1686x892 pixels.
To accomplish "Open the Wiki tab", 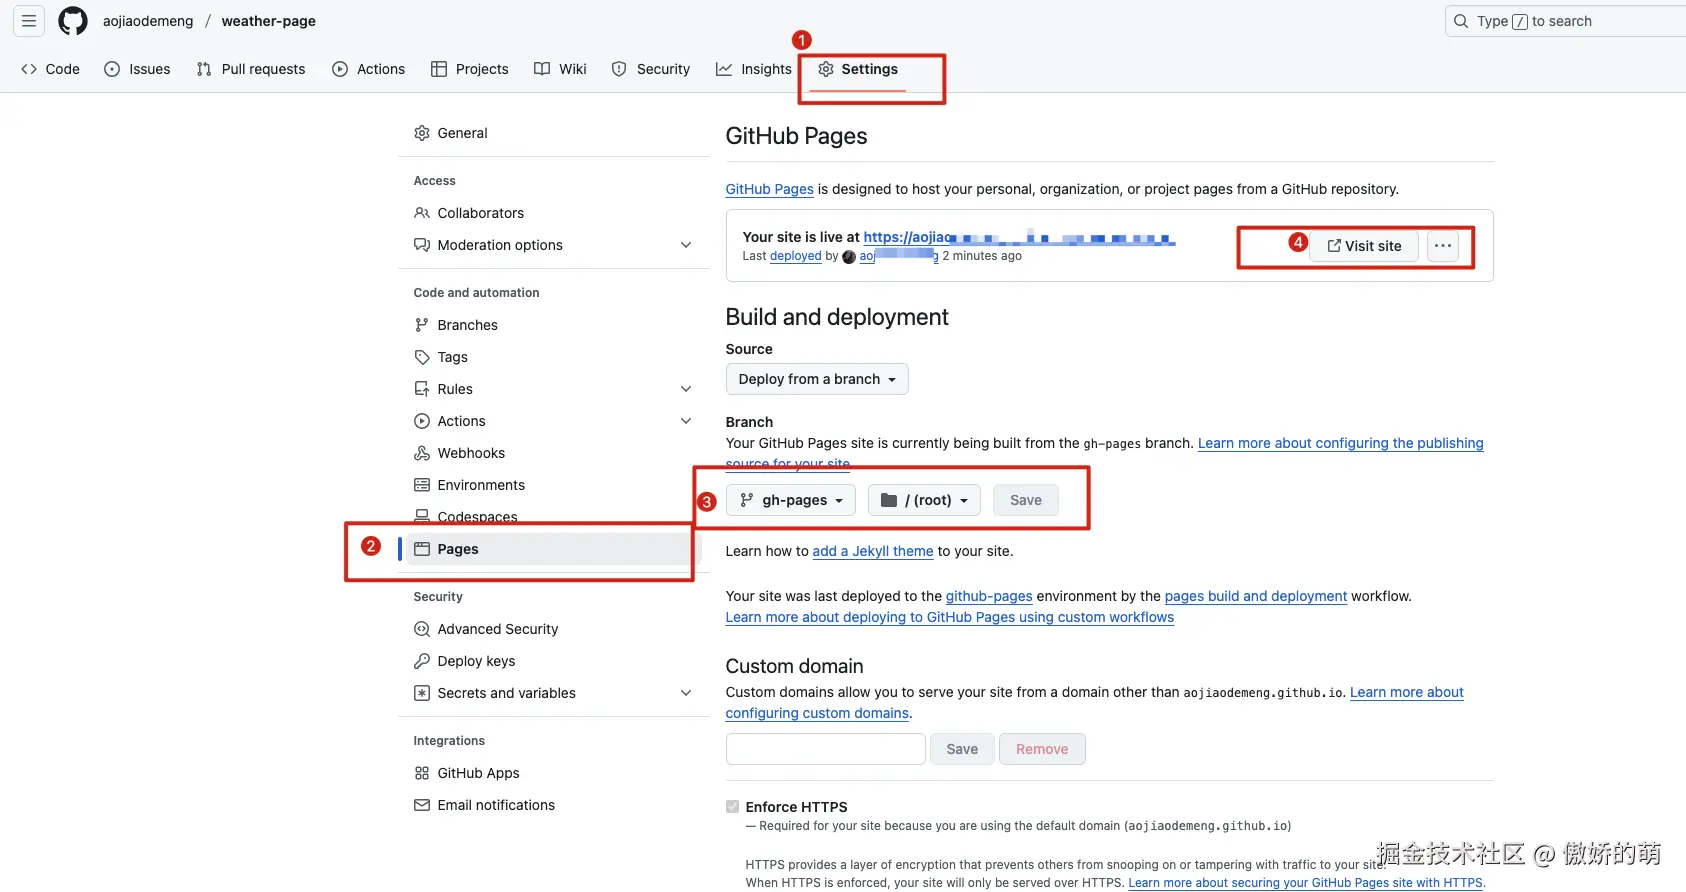I will click(x=560, y=69).
